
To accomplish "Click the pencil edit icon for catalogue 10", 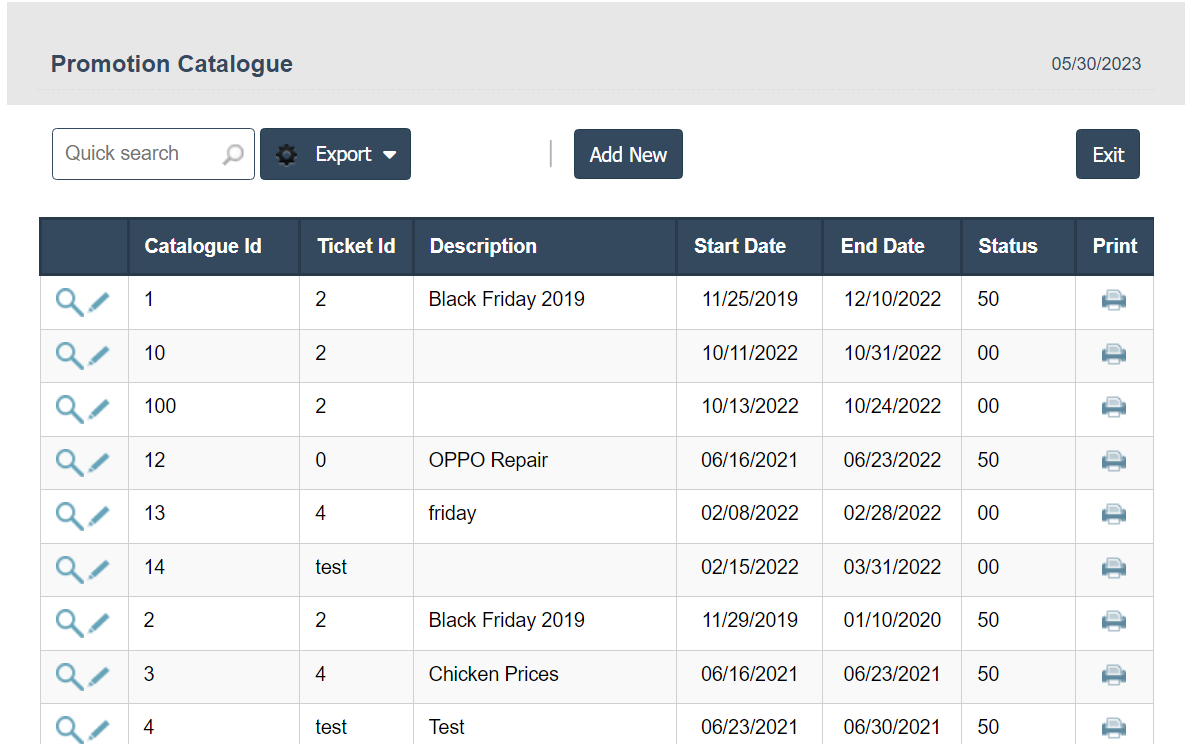I will tap(98, 355).
